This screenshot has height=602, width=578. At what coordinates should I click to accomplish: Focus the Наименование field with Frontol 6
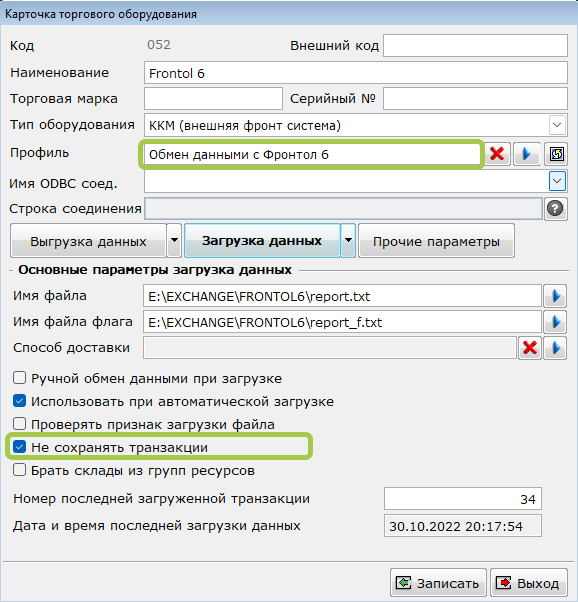pos(356,73)
